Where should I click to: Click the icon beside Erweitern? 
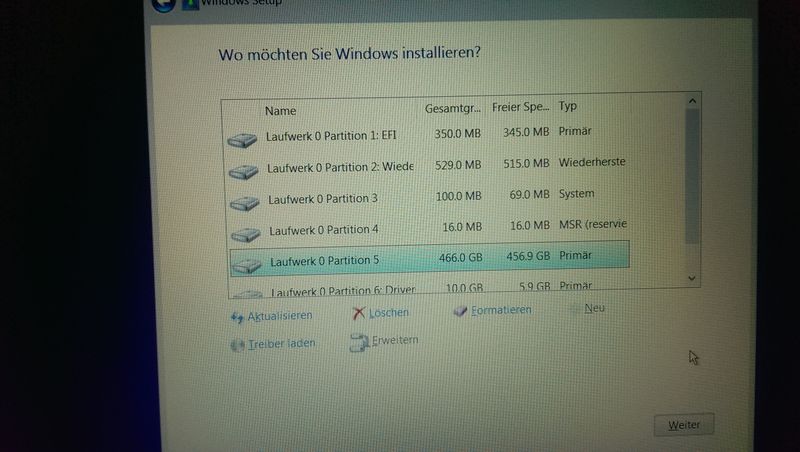[359, 342]
